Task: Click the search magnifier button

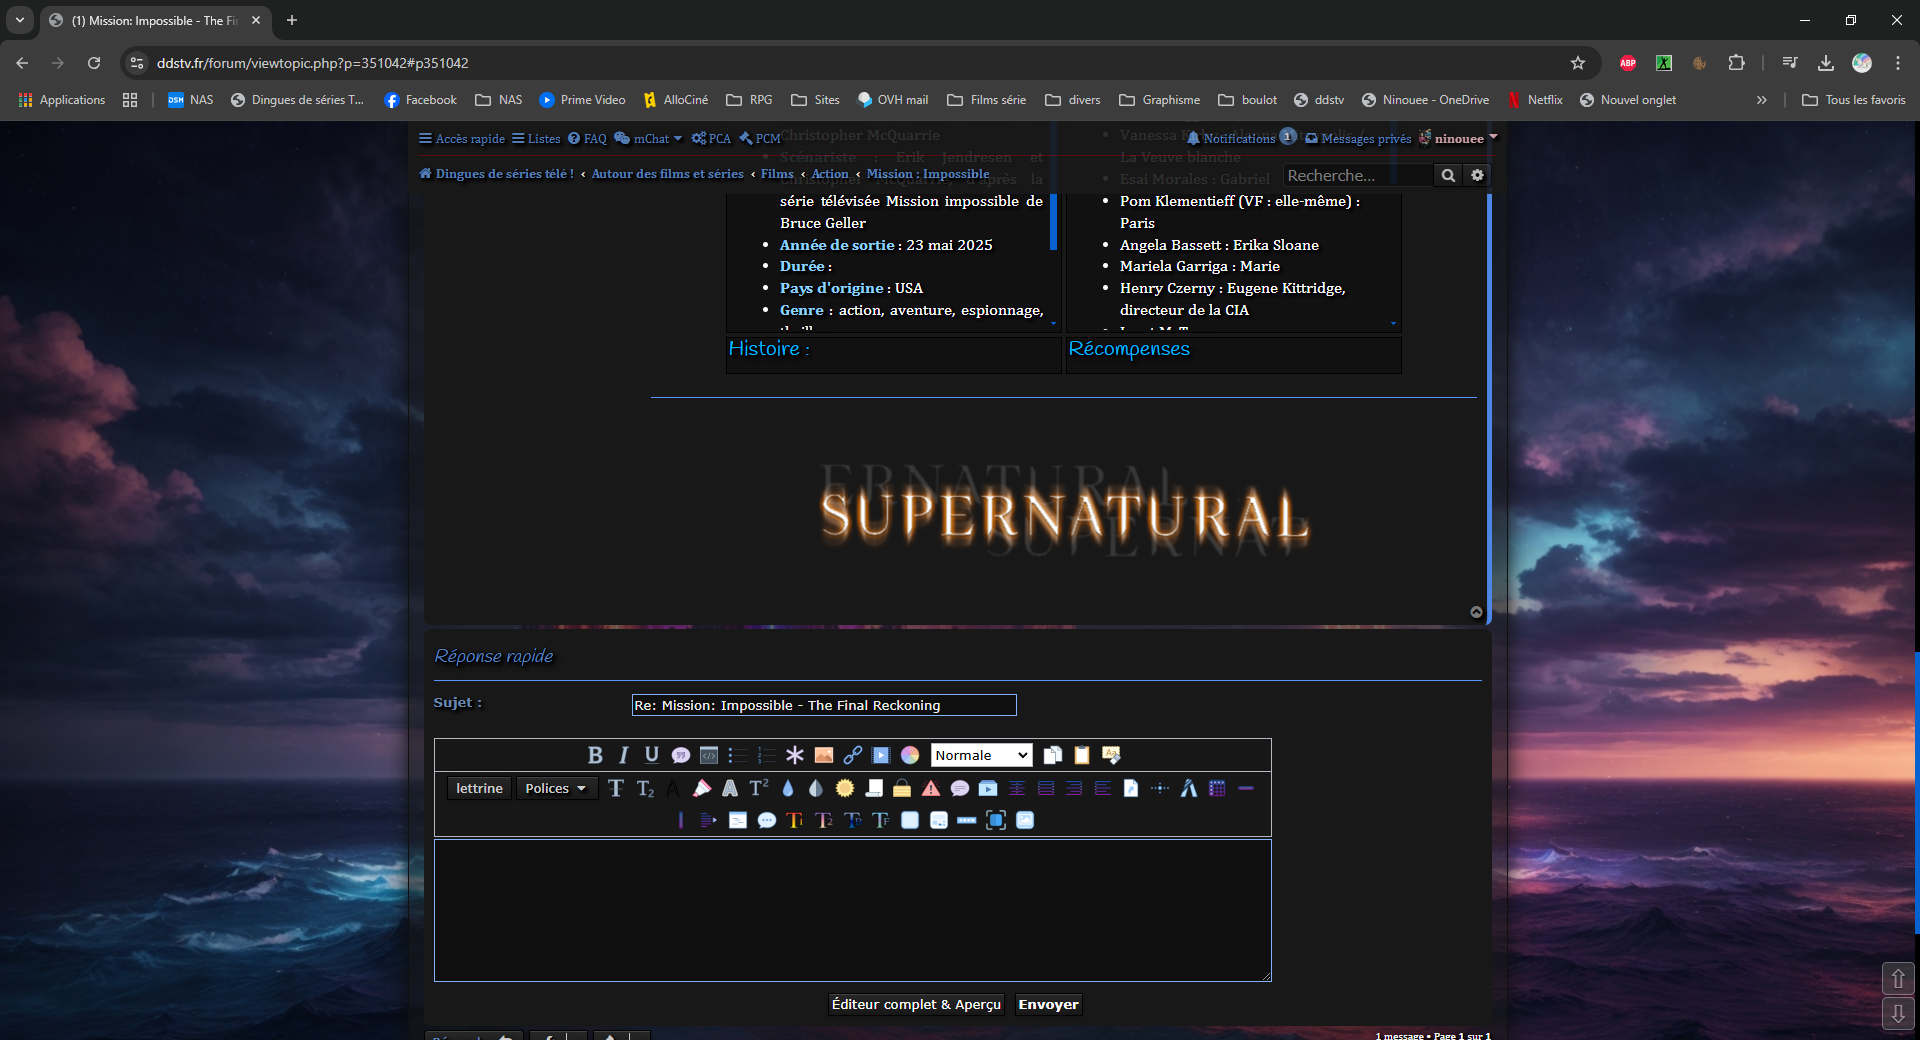Action: click(1448, 175)
